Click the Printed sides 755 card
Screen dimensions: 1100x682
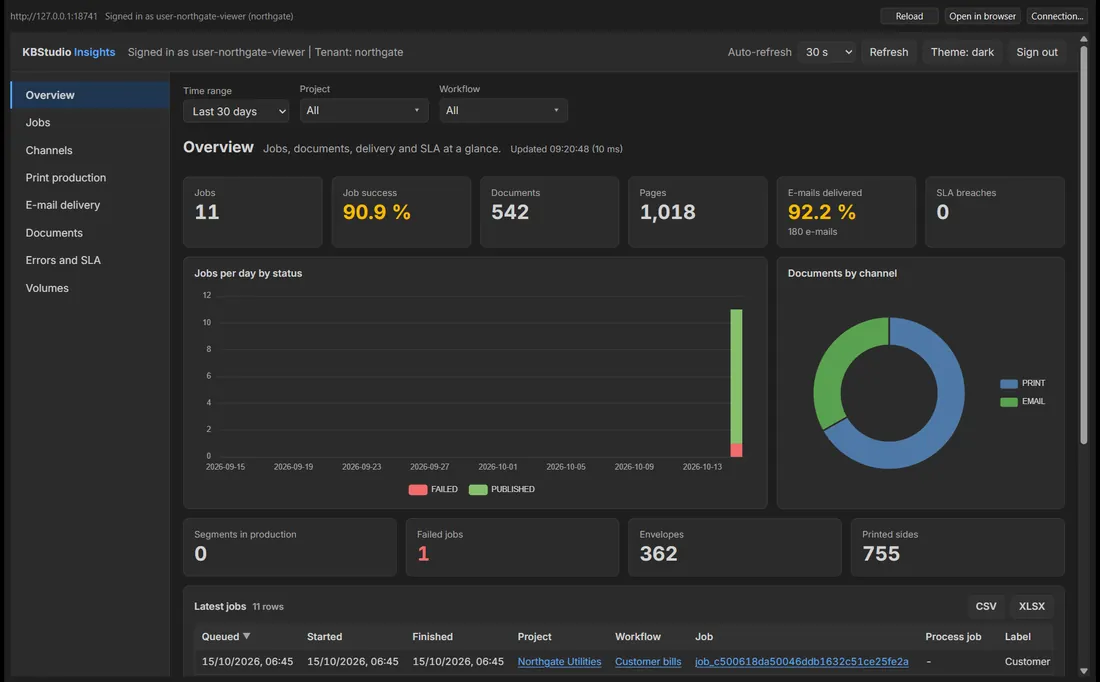click(x=958, y=547)
